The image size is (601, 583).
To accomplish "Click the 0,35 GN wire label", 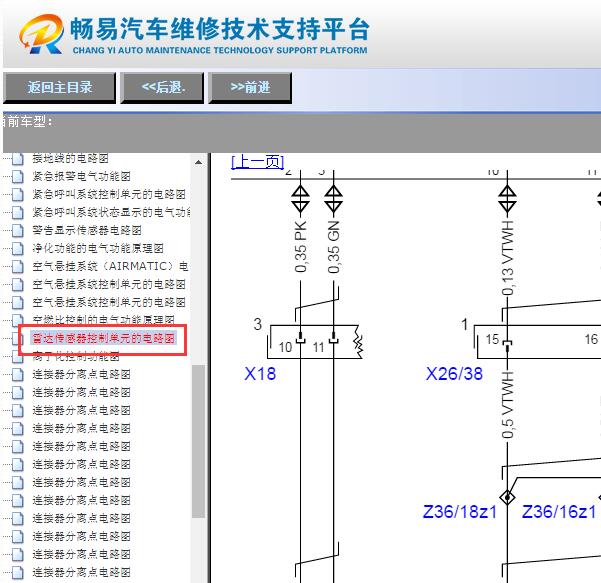I will [334, 247].
